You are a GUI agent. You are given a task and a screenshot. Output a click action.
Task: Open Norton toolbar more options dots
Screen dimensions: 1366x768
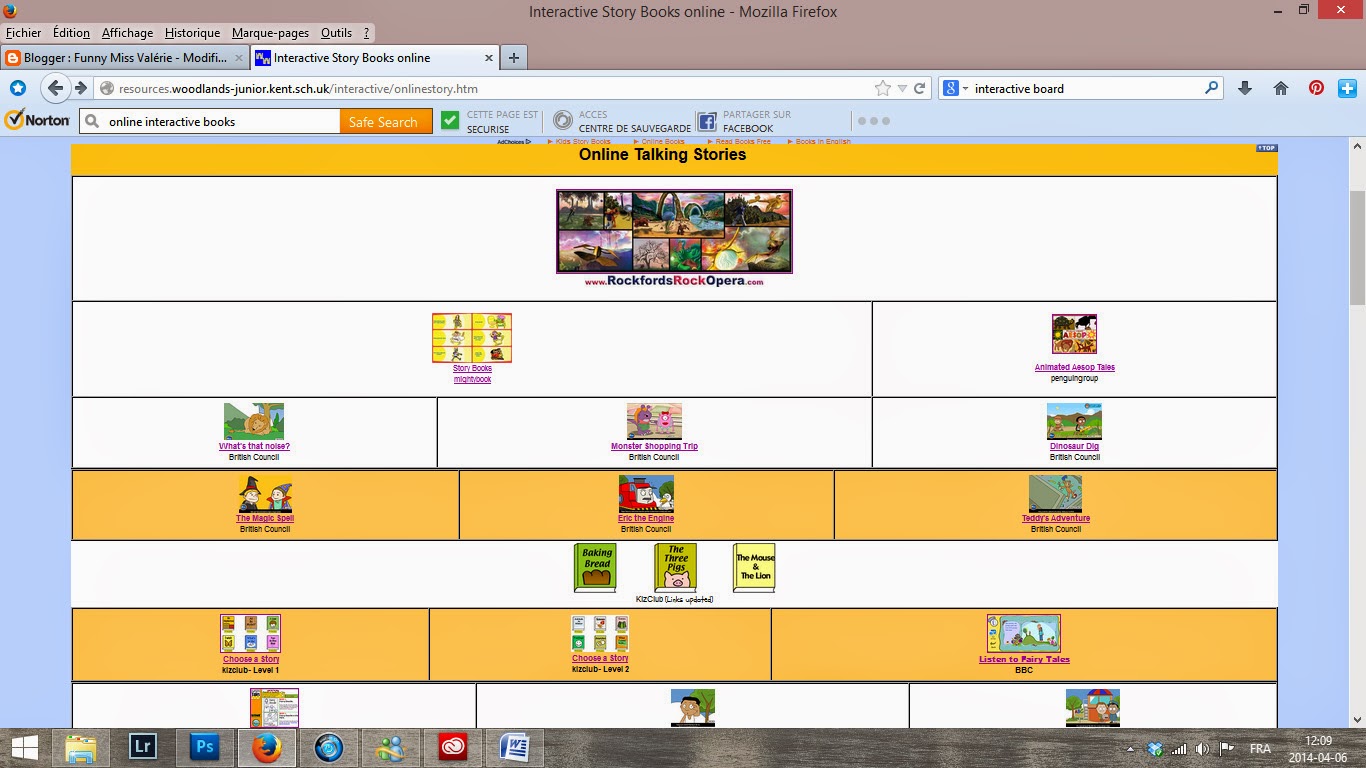873,121
